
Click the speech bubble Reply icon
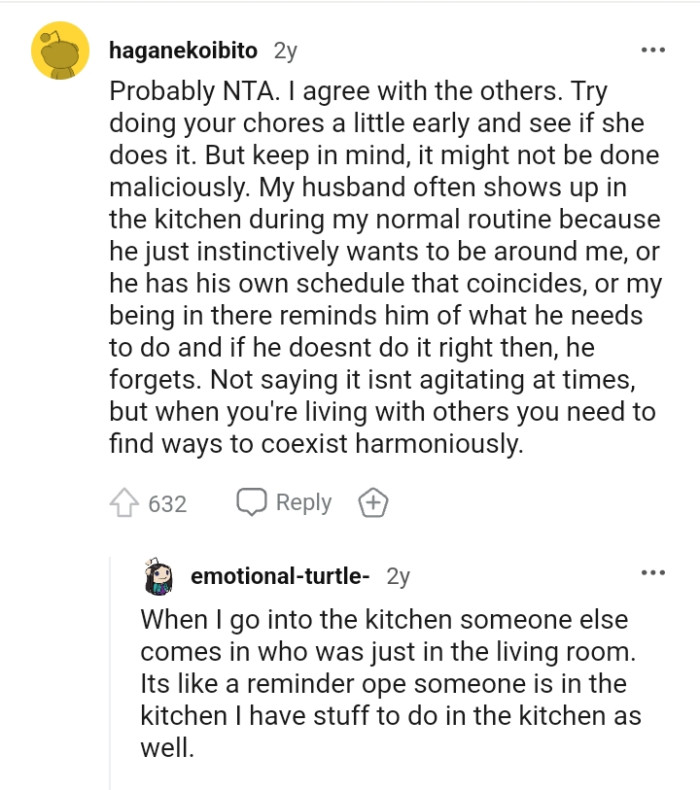click(x=251, y=502)
